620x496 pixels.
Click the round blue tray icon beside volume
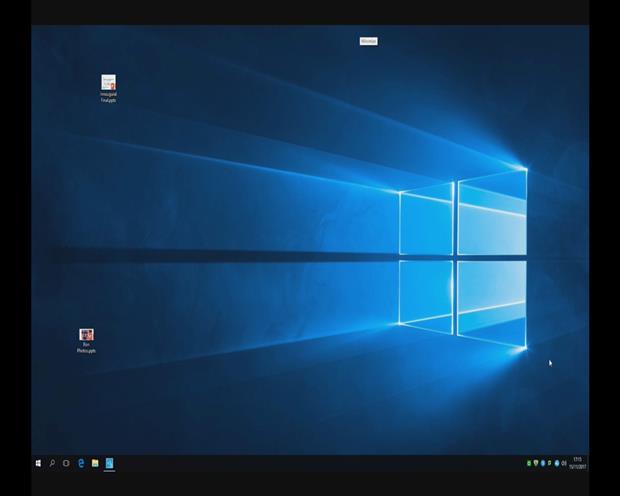tap(557, 463)
